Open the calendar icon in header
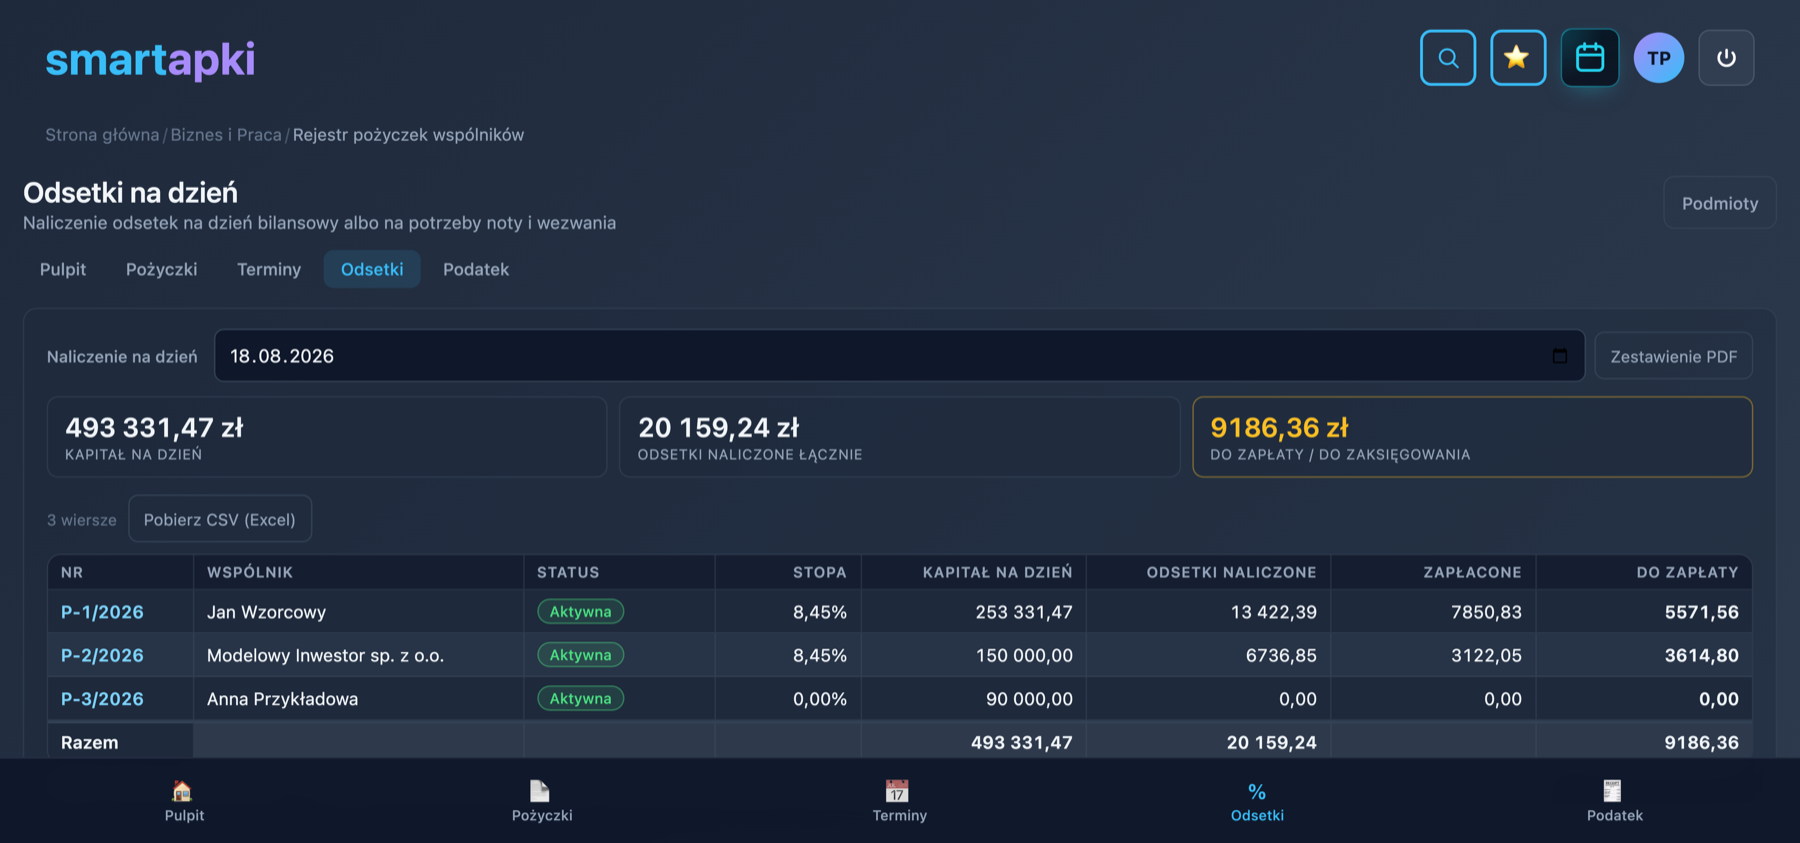This screenshot has width=1800, height=843. tap(1590, 58)
